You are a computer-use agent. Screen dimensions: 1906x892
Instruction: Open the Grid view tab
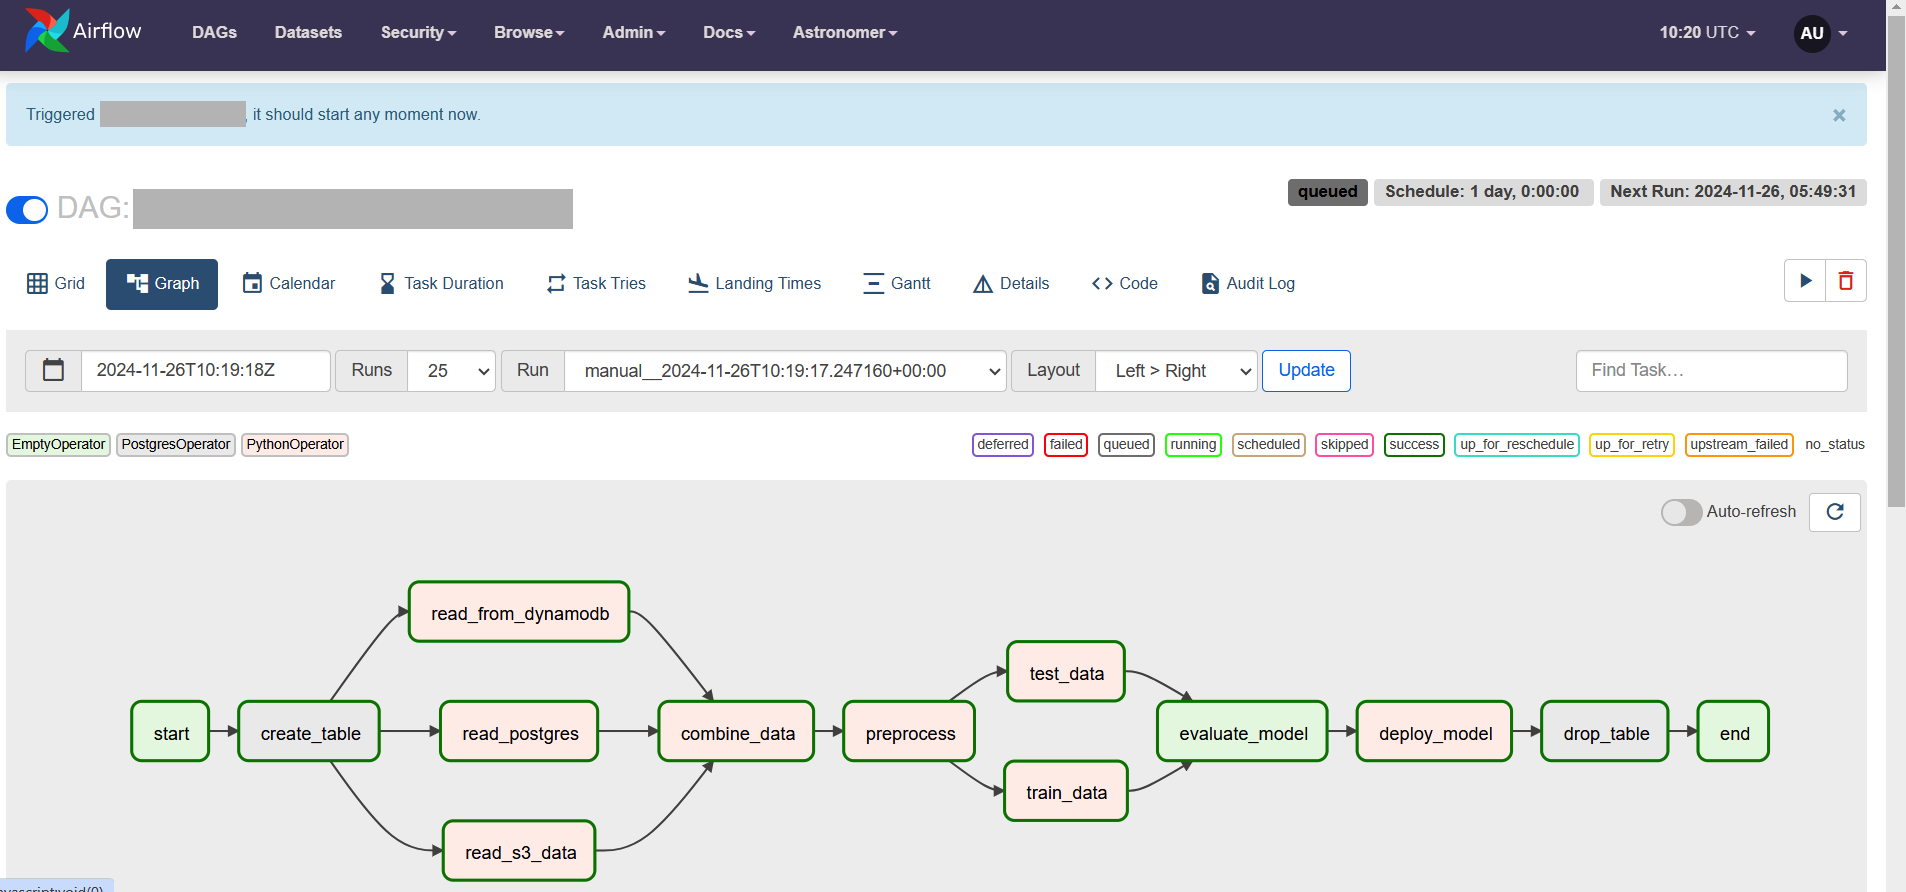[56, 284]
